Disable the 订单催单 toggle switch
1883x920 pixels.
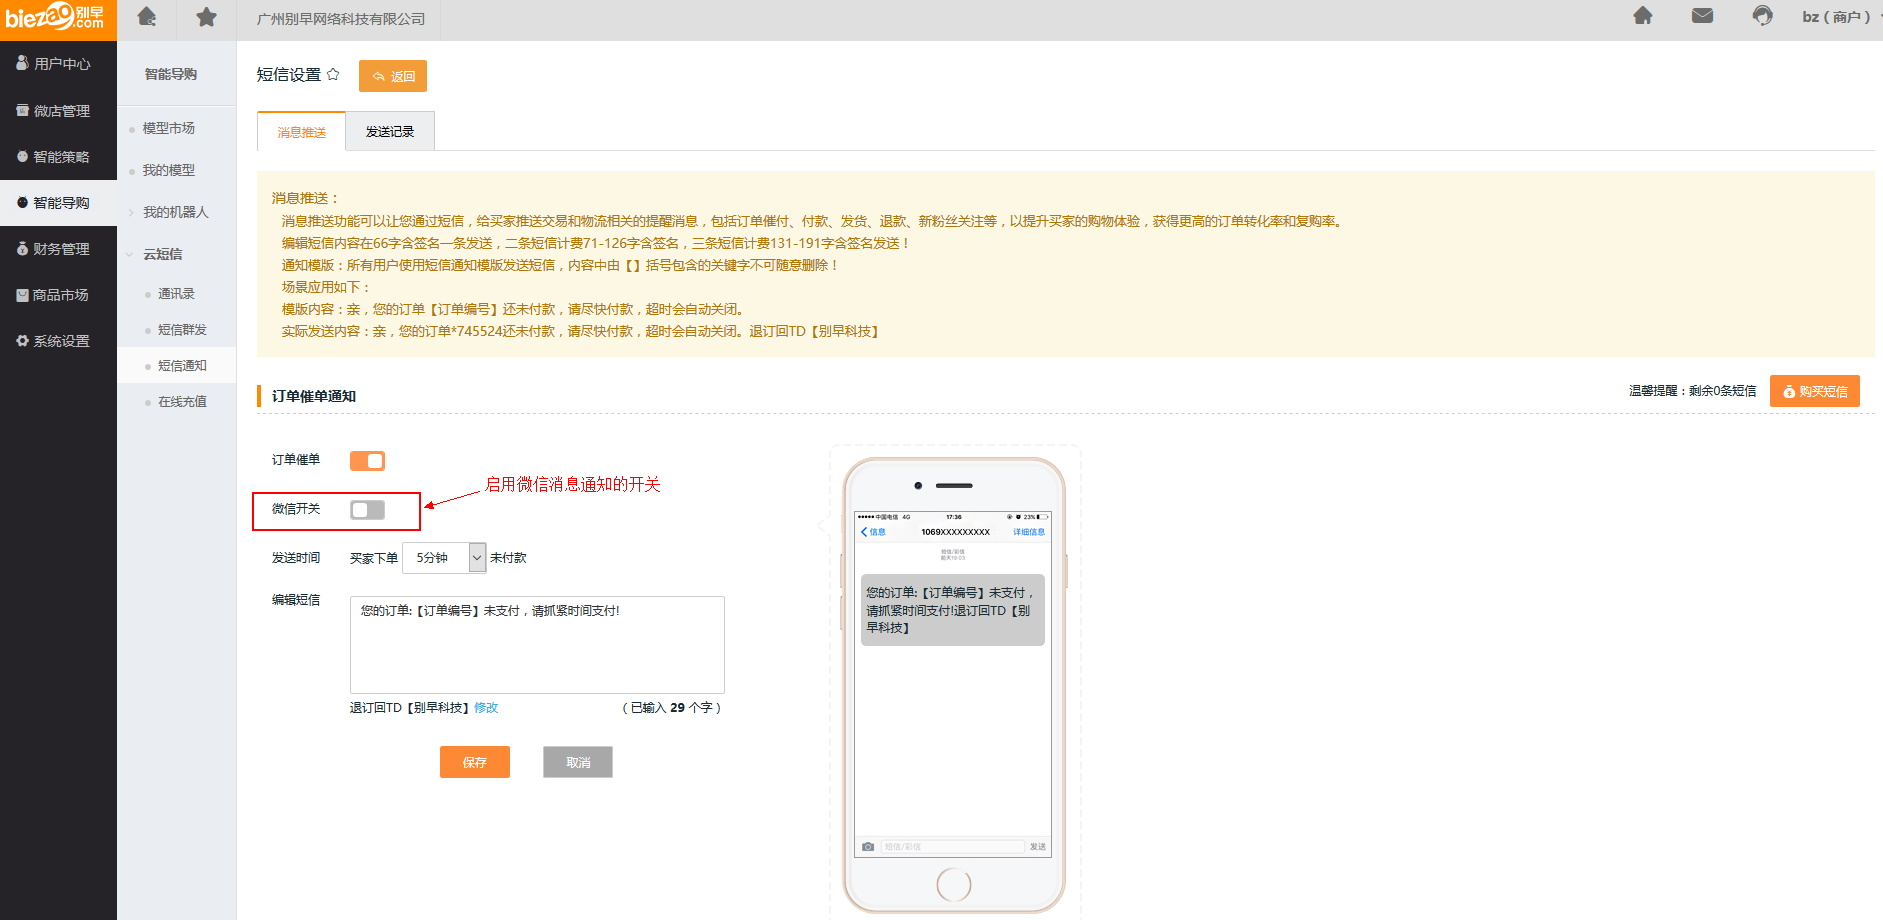tap(367, 461)
